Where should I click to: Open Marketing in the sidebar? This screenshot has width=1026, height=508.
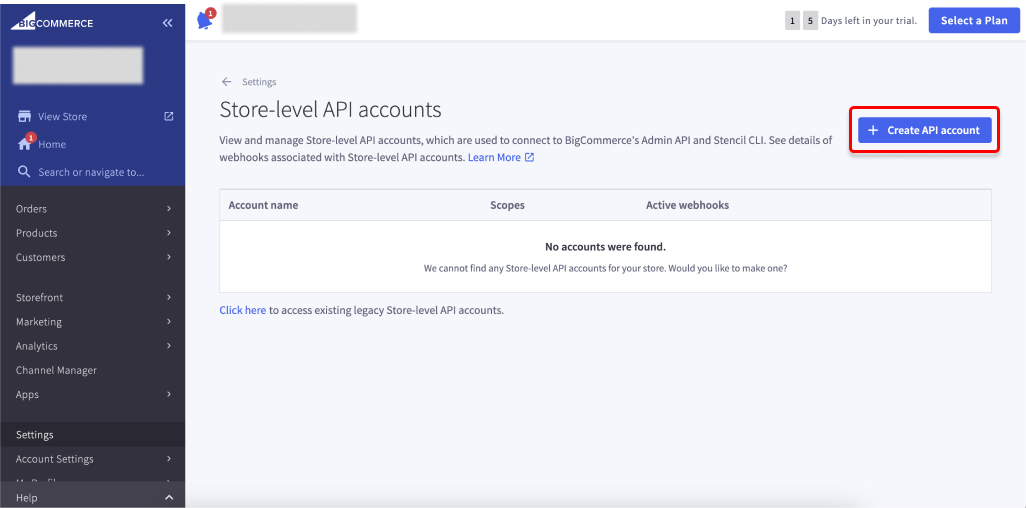coord(39,321)
